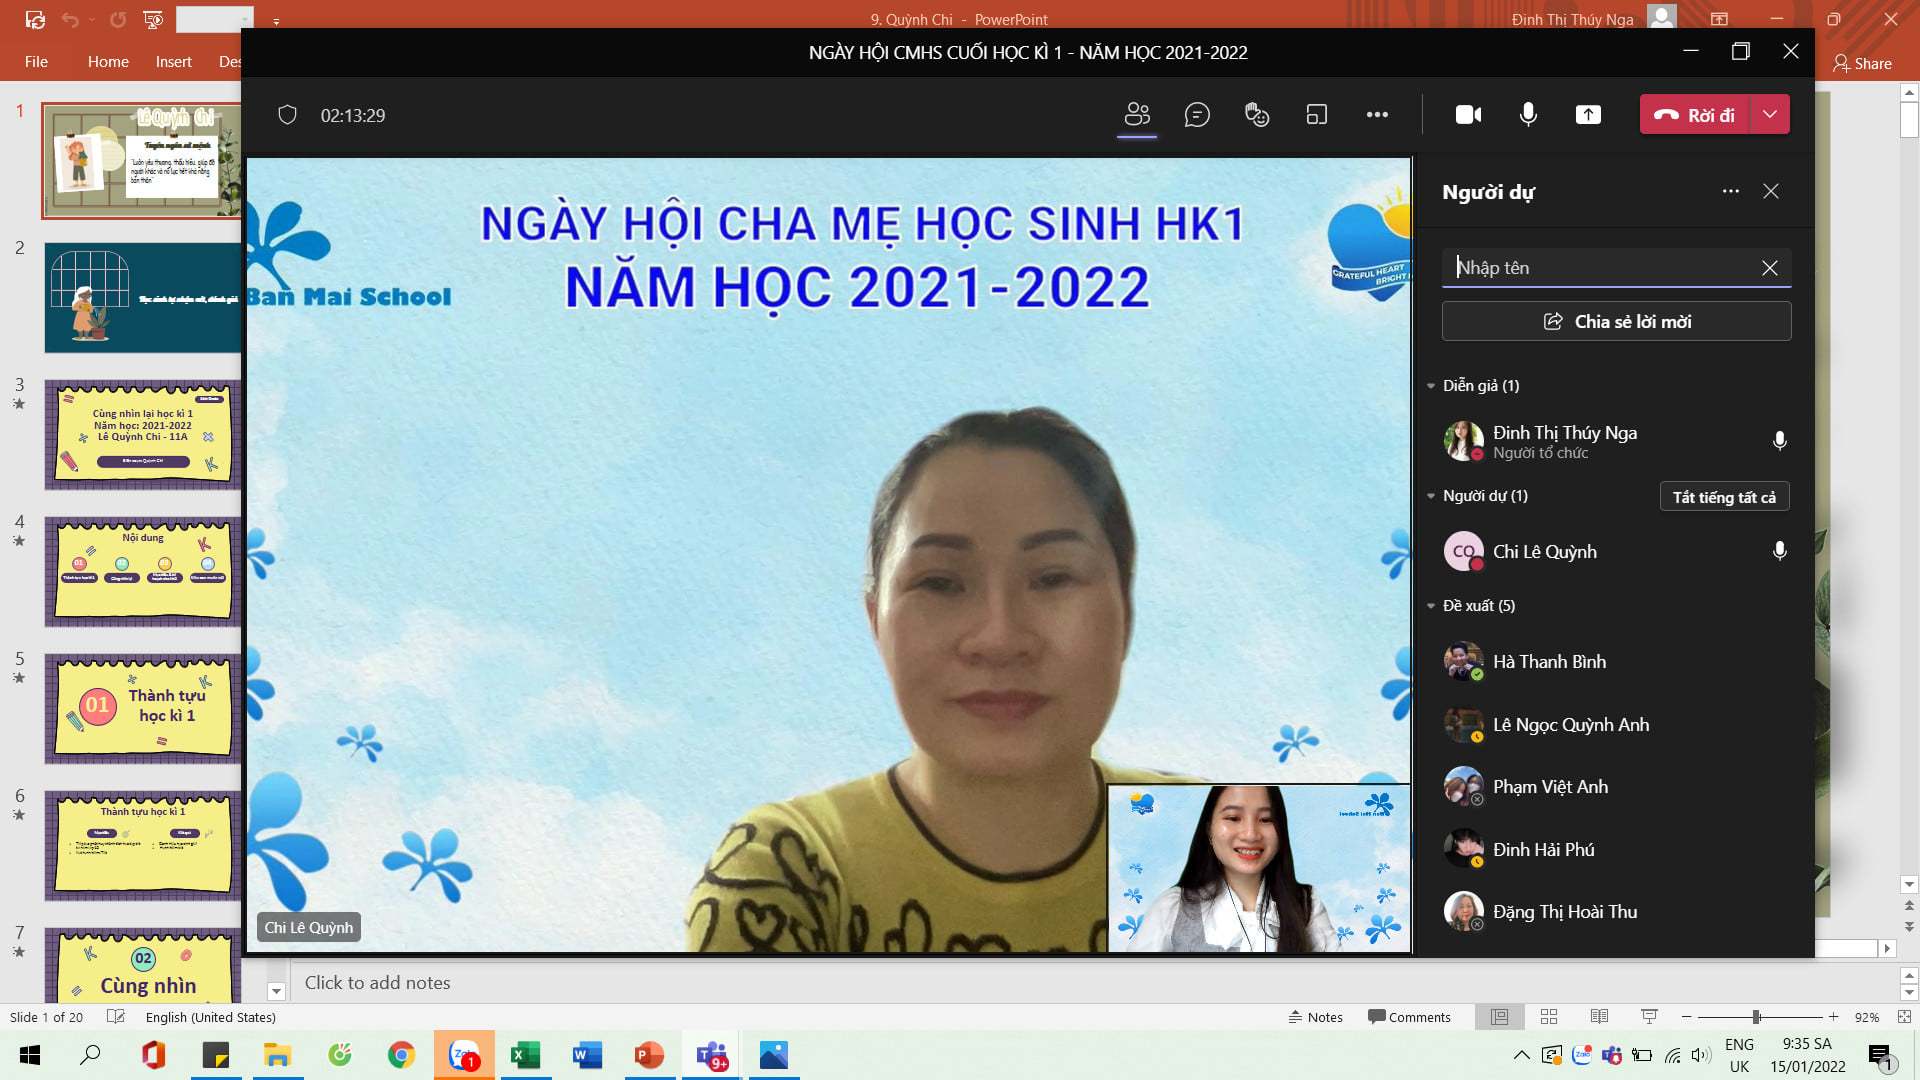The height and width of the screenshot is (1080, 1920).
Task: Open the breakout rooms icon
Action: coord(1317,115)
